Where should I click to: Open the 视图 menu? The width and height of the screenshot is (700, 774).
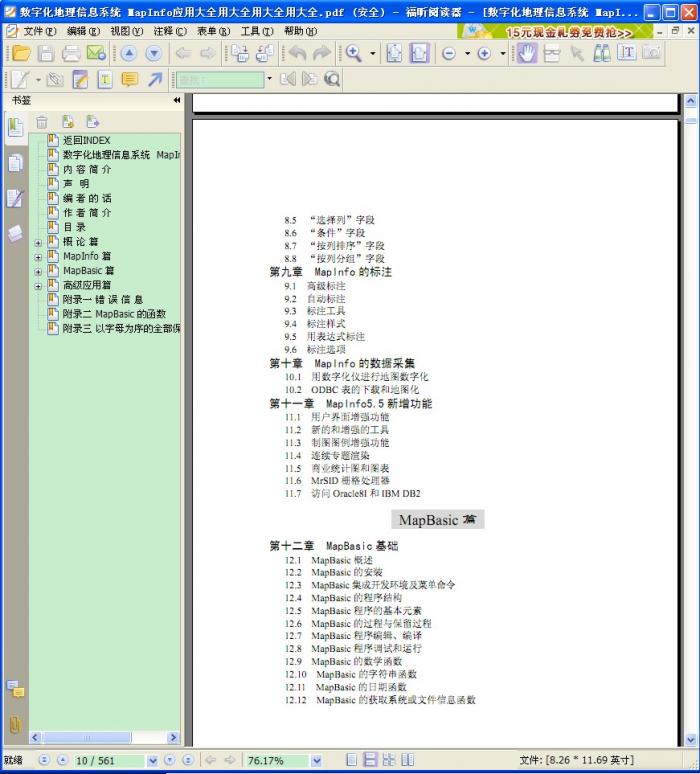pyautogui.click(x=126, y=31)
